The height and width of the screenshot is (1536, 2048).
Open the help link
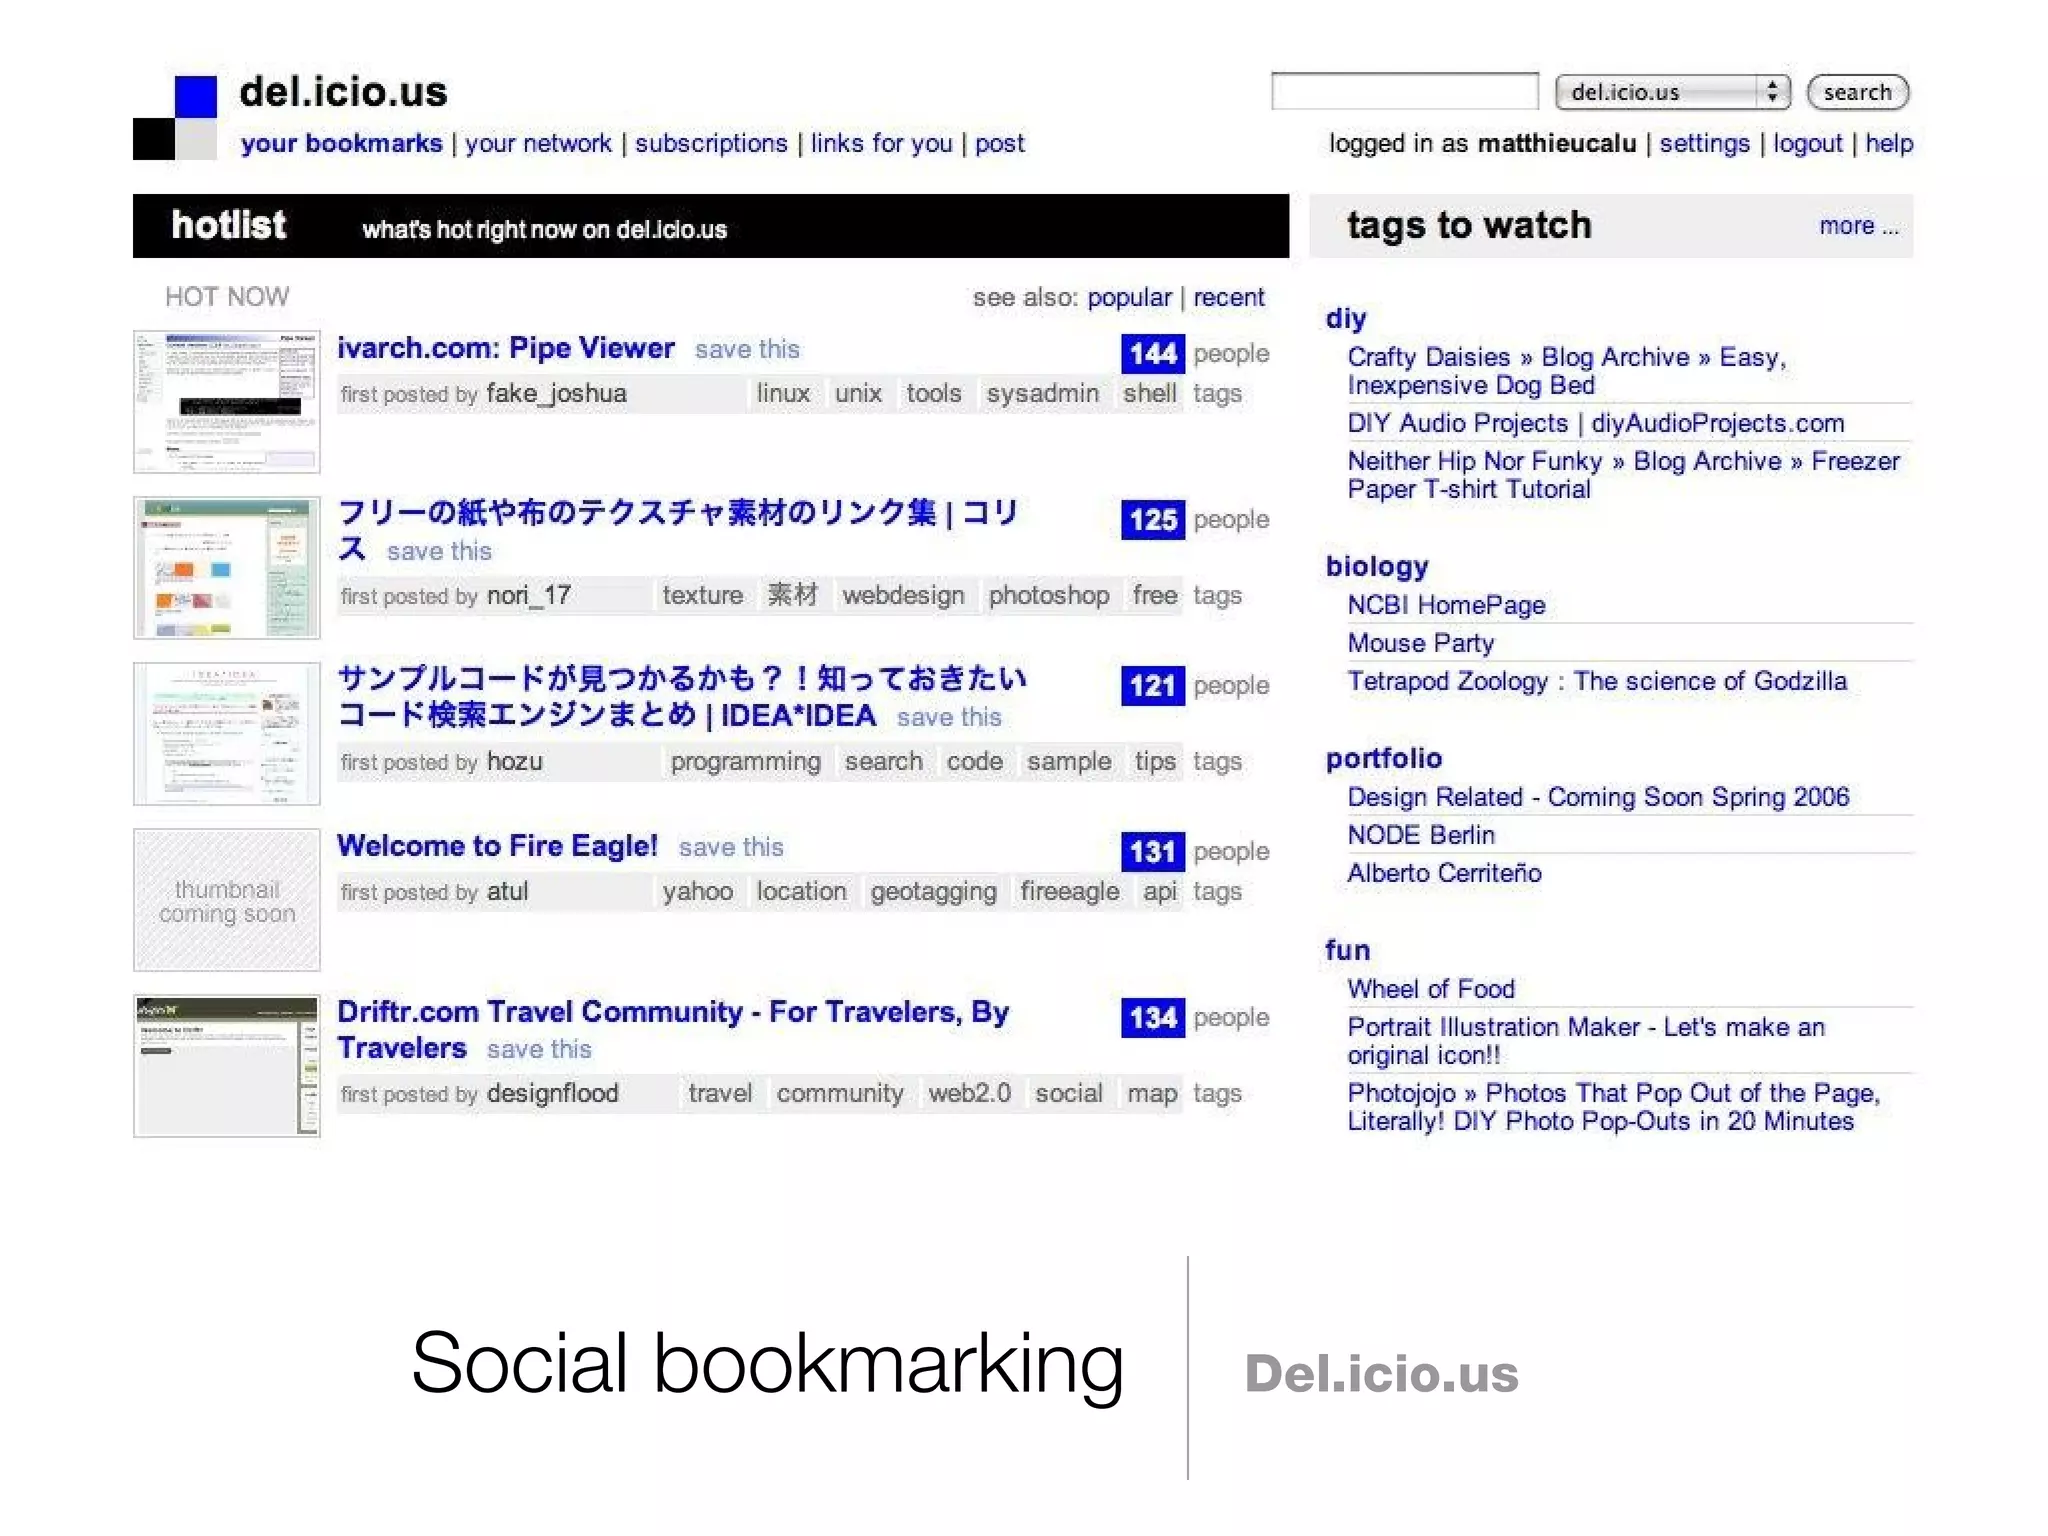tap(1889, 143)
